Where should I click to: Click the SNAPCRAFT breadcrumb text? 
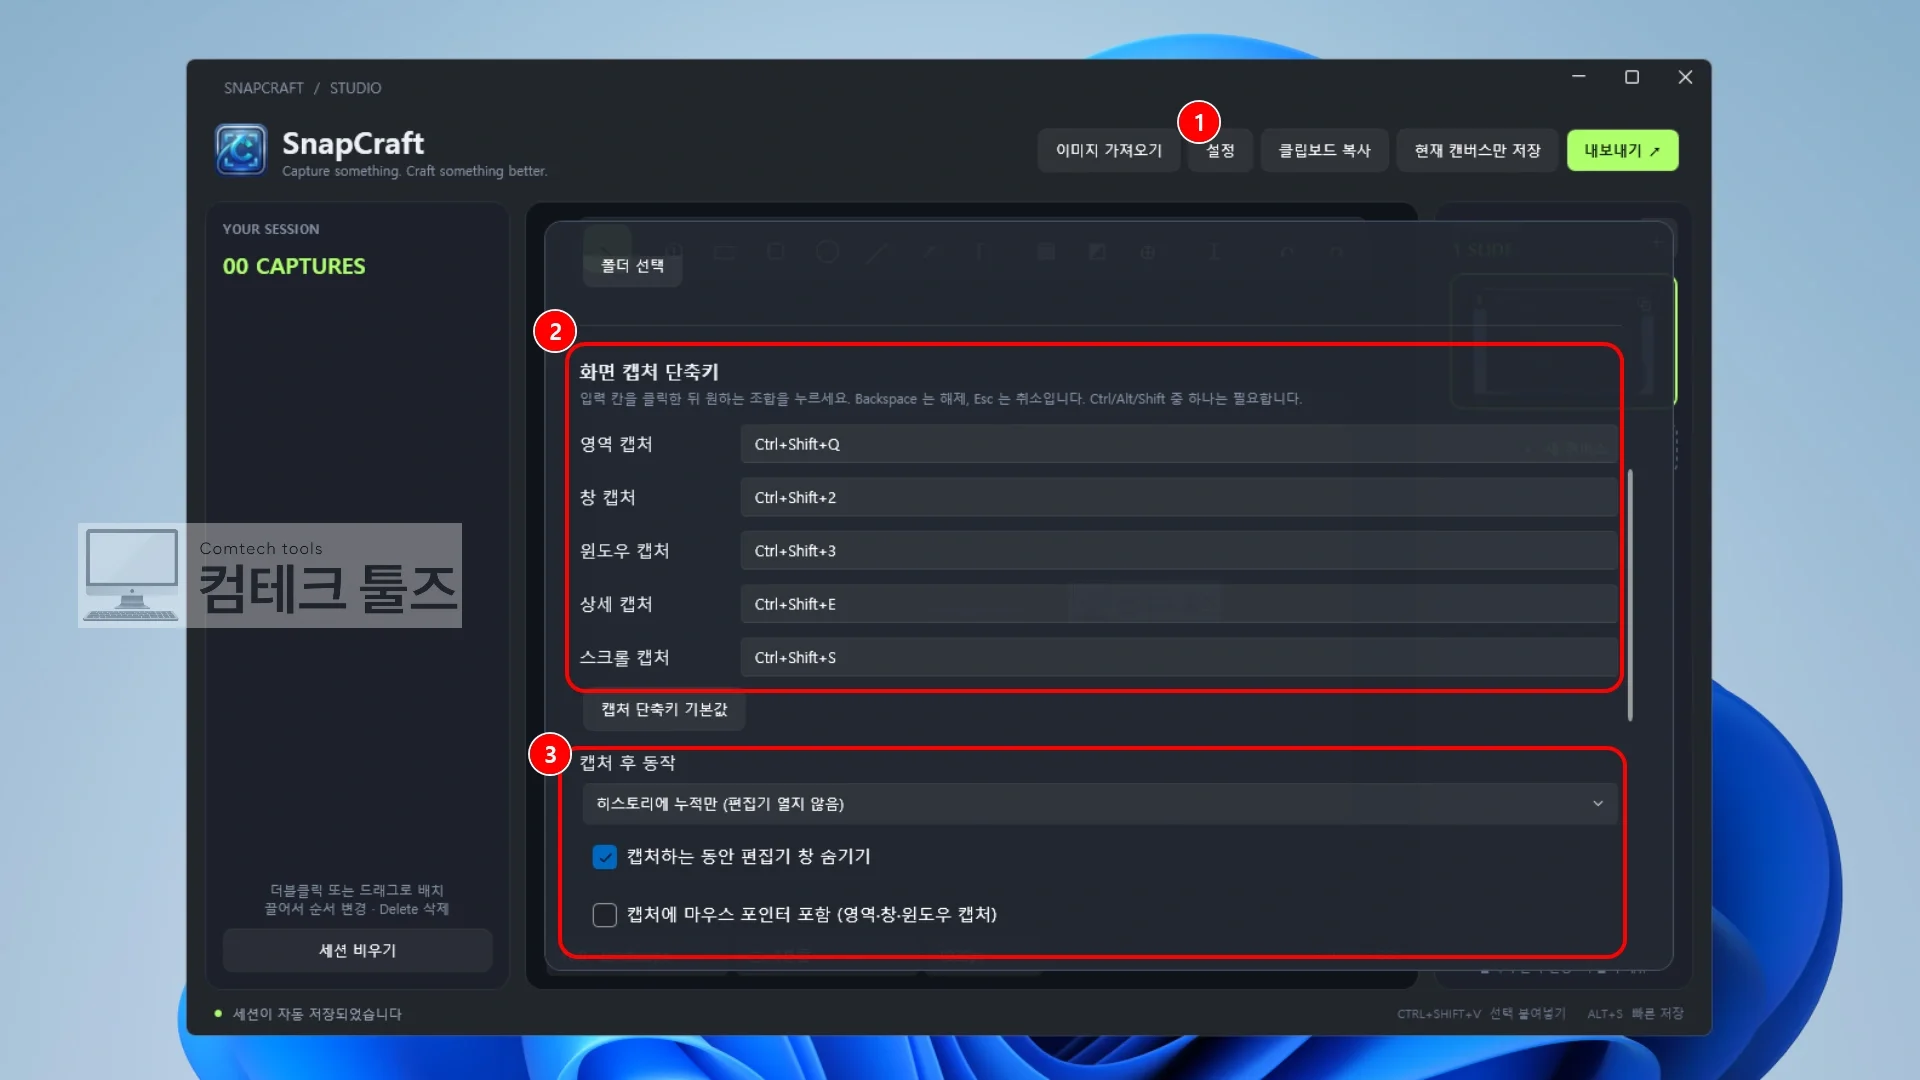(x=264, y=88)
